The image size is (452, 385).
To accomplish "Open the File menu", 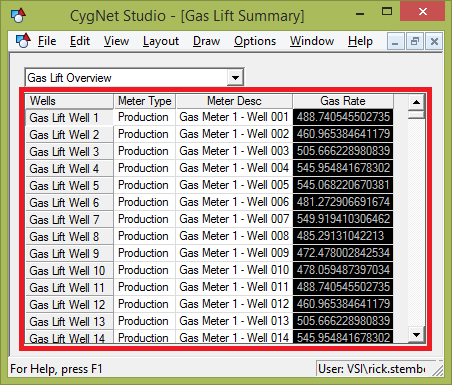I will pos(47,41).
